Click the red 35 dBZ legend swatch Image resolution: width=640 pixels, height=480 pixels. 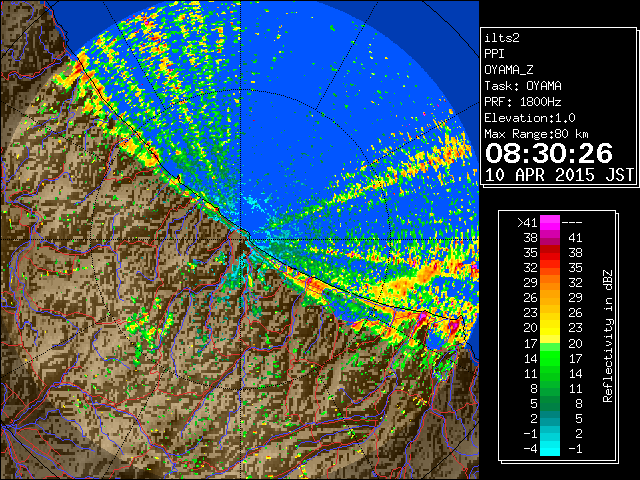coord(550,253)
